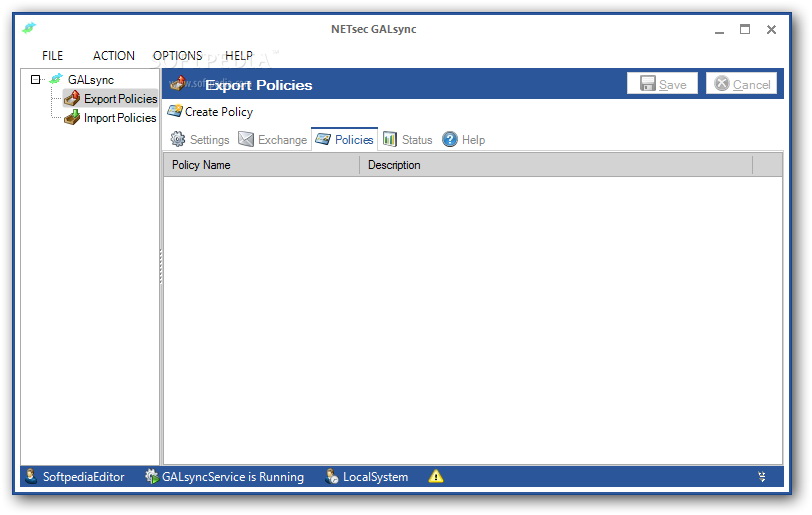812x515 pixels.
Task: Click GALsyncService is Running status
Action: tap(233, 477)
